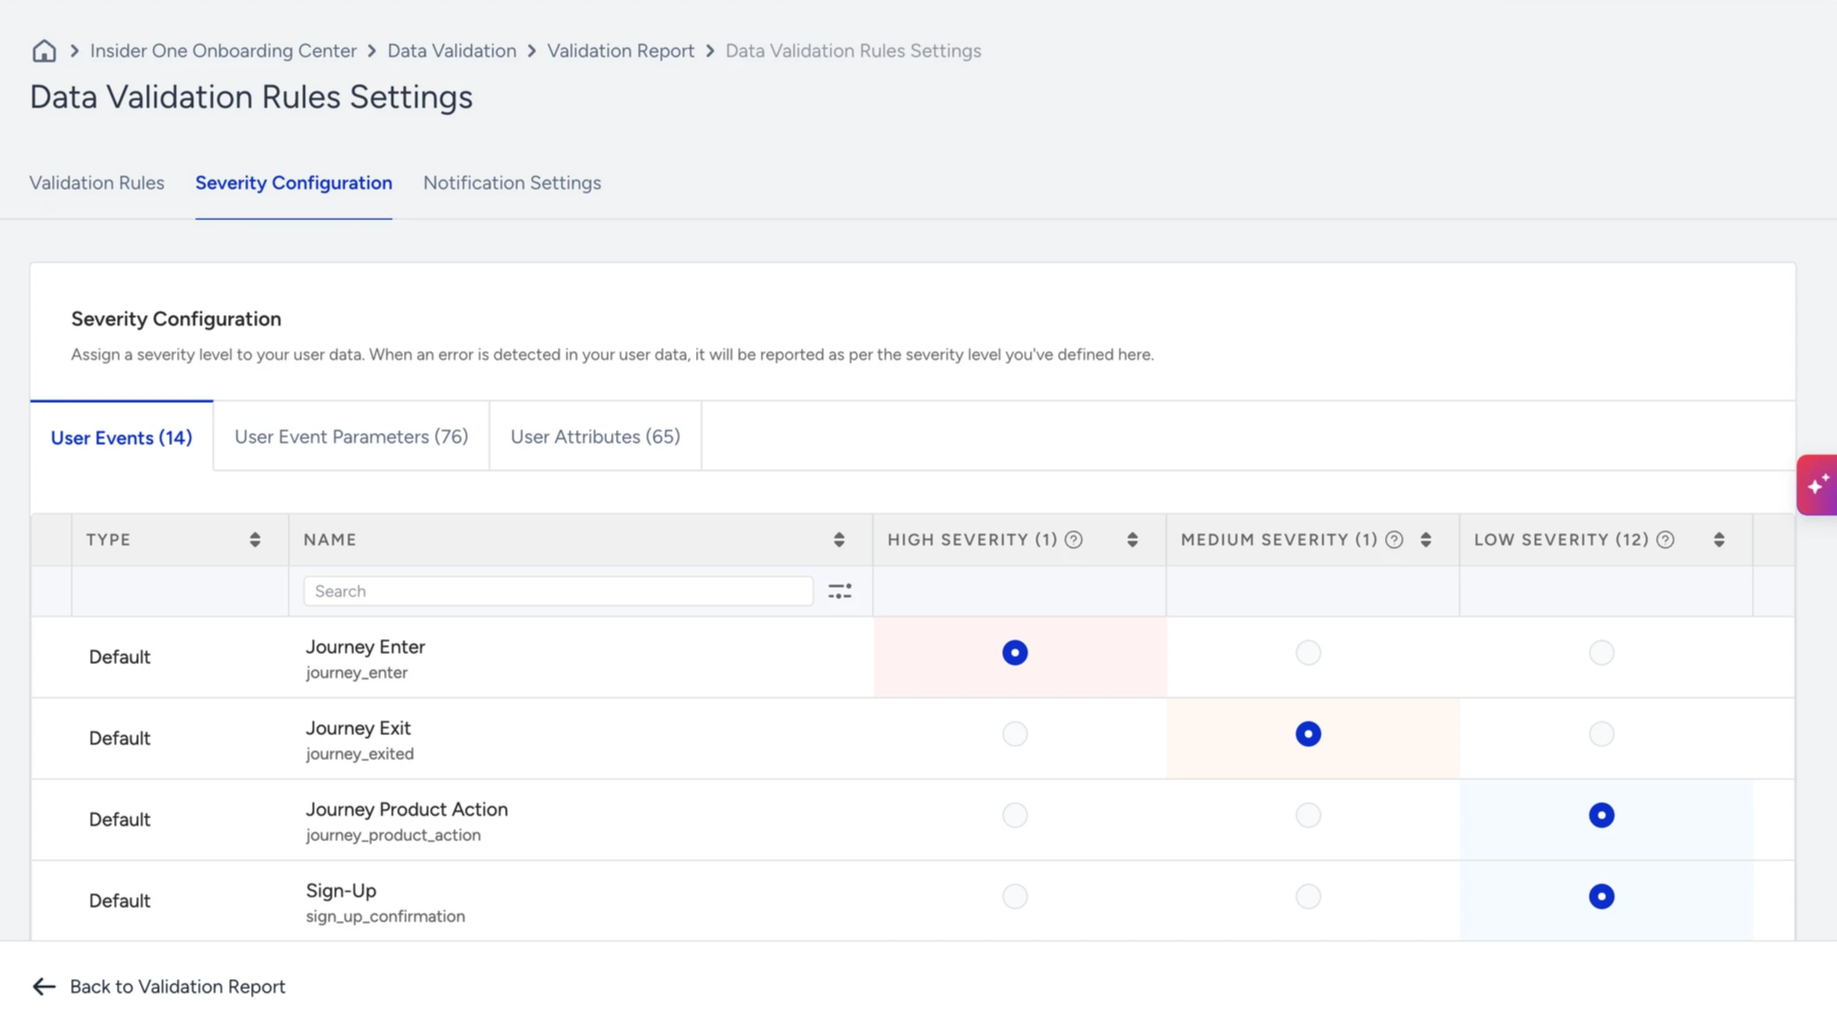1837x1031 pixels.
Task: Select Medium severity for Journey Exit
Action: 1308,734
